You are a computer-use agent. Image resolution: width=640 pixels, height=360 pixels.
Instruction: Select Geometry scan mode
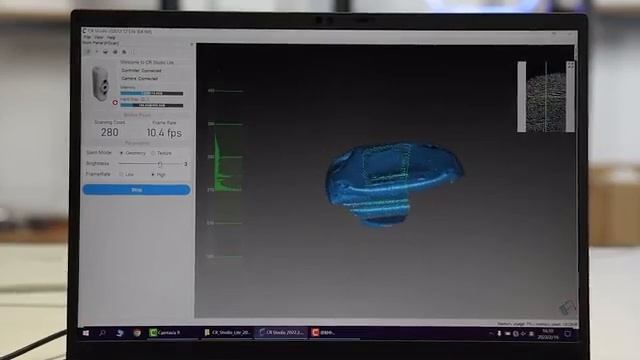click(133, 153)
